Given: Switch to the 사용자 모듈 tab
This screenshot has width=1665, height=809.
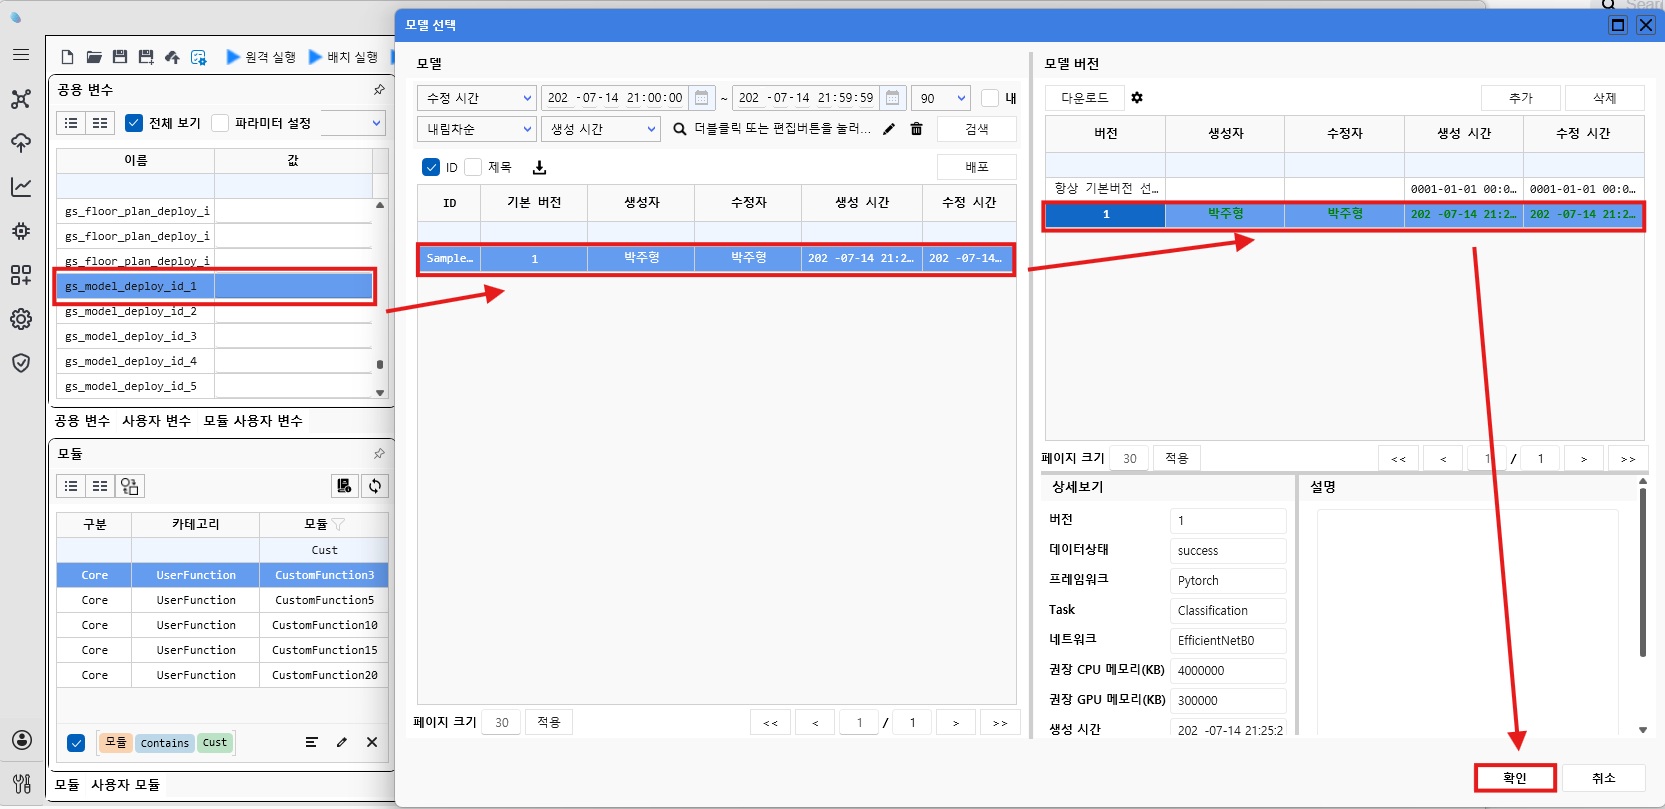Looking at the screenshot, I should pyautogui.click(x=125, y=785).
